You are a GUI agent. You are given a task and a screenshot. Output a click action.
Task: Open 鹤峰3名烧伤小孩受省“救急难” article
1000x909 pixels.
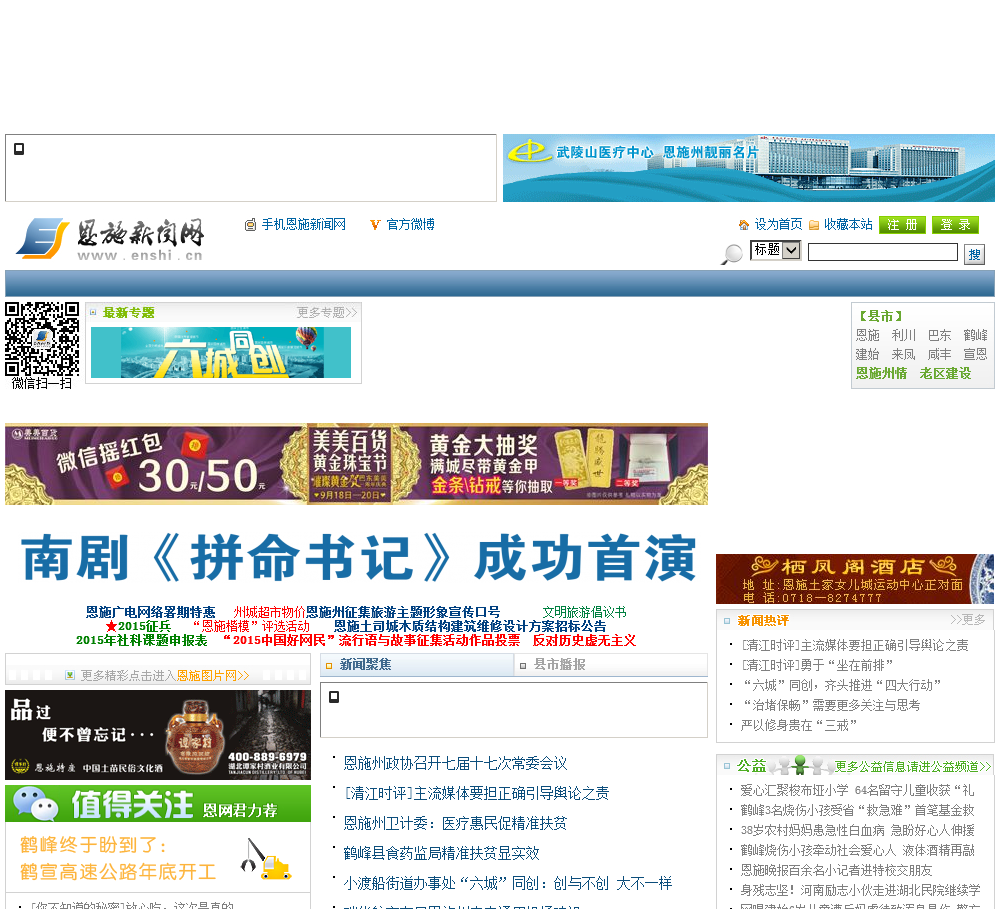click(858, 810)
